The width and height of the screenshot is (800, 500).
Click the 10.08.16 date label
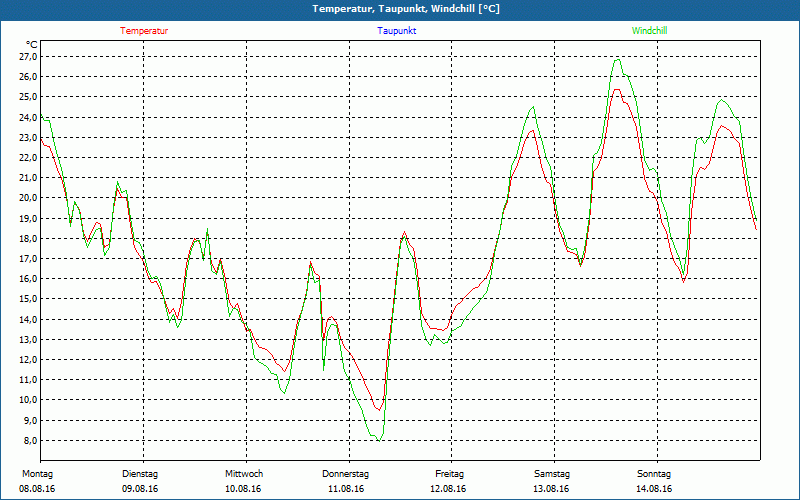243,489
